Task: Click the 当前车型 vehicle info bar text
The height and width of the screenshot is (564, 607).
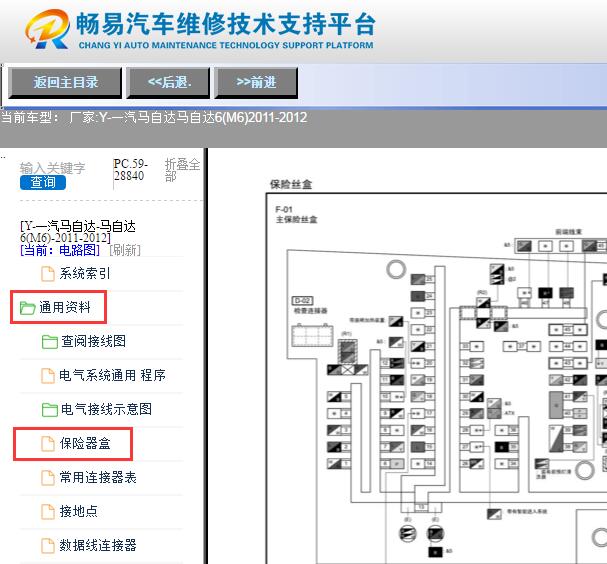Action: (x=154, y=117)
